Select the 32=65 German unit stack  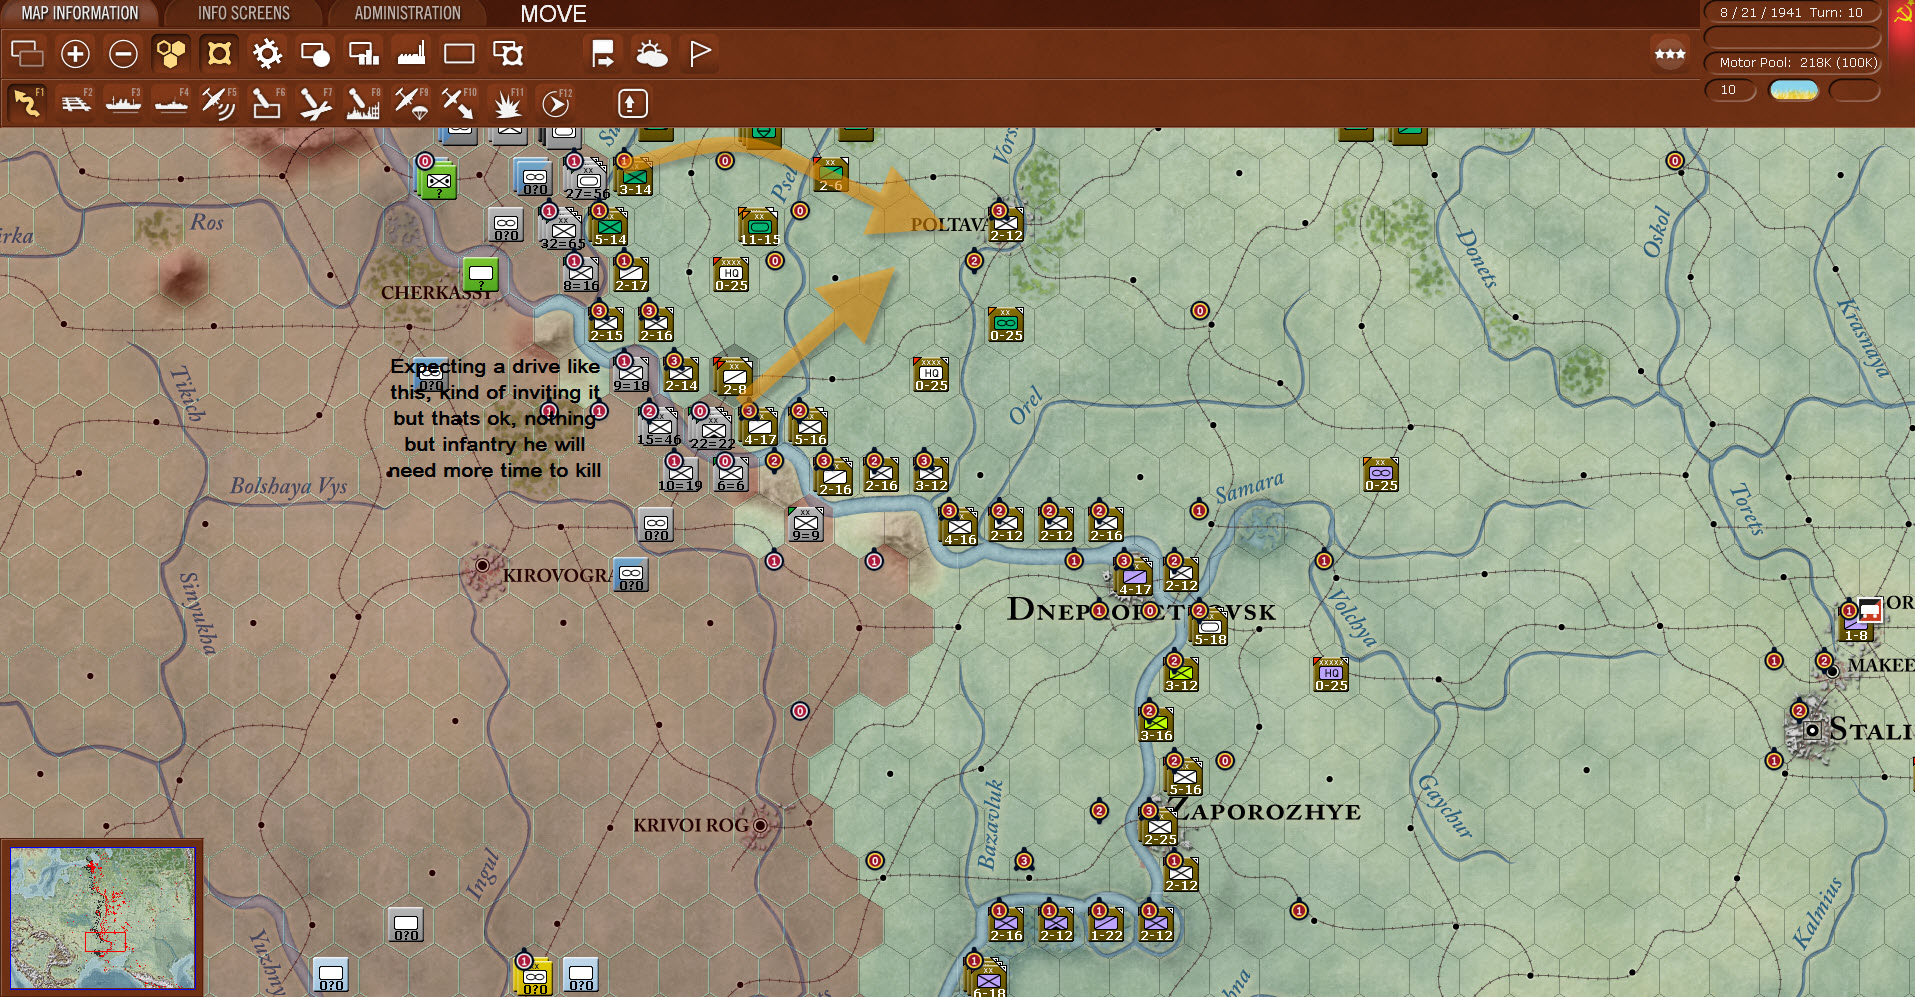[x=562, y=228]
